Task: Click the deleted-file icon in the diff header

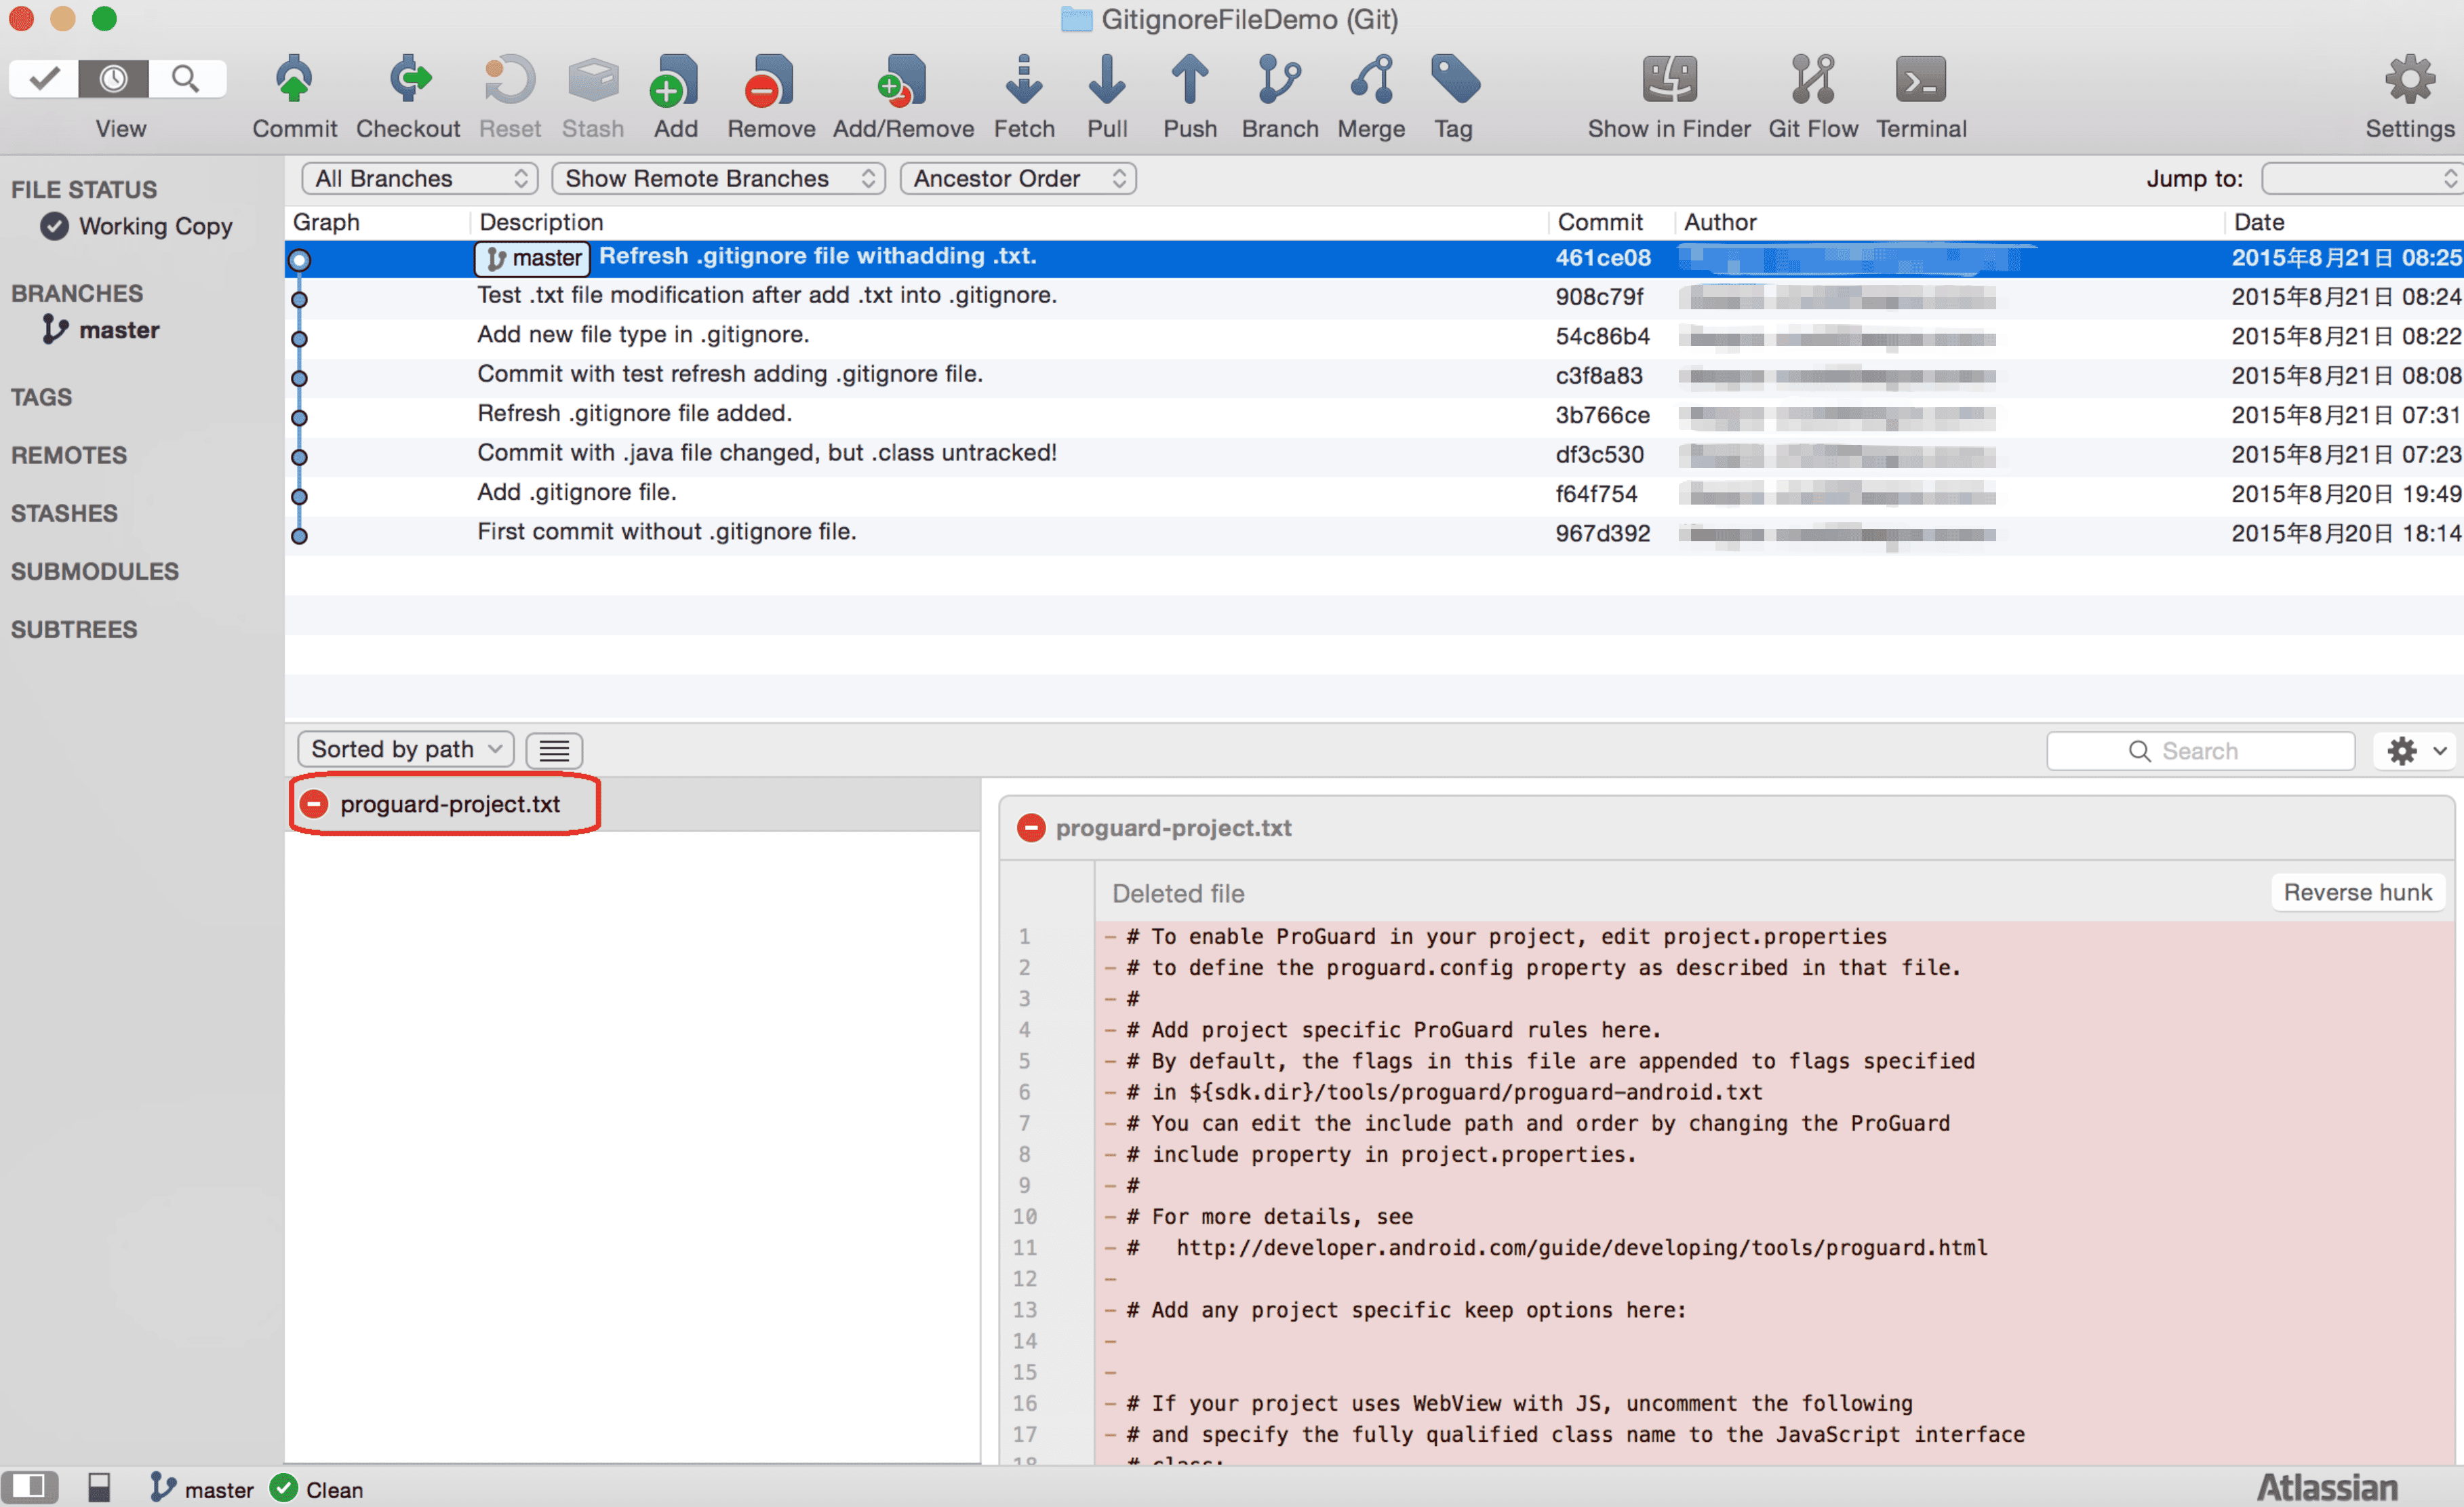Action: pos(1030,828)
